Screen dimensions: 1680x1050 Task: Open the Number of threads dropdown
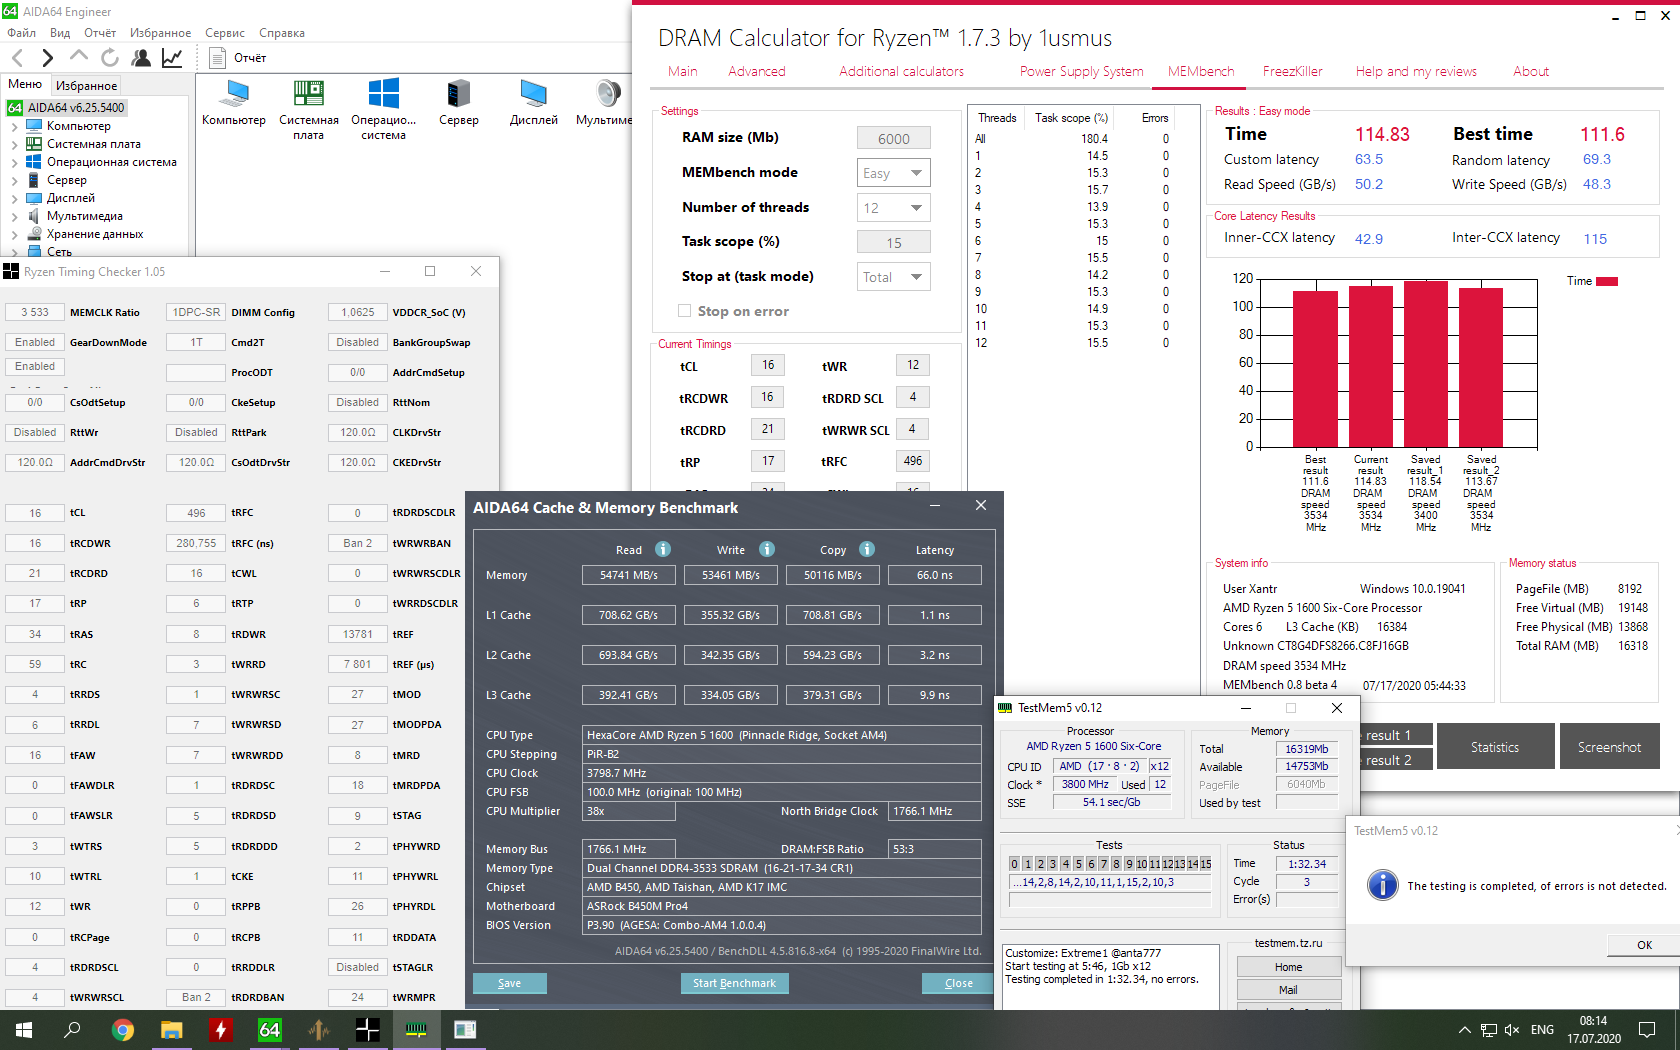(894, 208)
